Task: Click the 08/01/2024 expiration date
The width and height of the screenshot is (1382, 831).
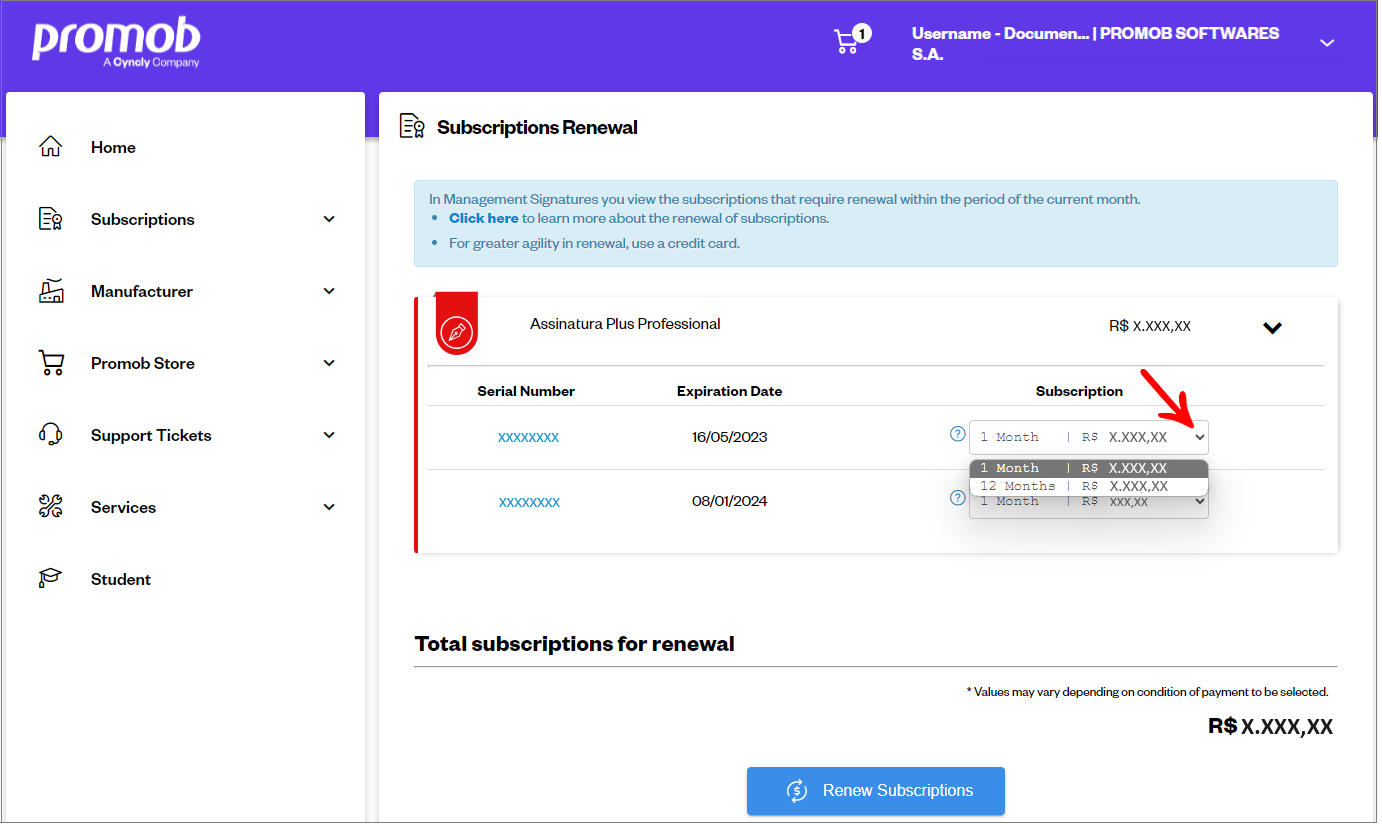Action: [x=730, y=501]
